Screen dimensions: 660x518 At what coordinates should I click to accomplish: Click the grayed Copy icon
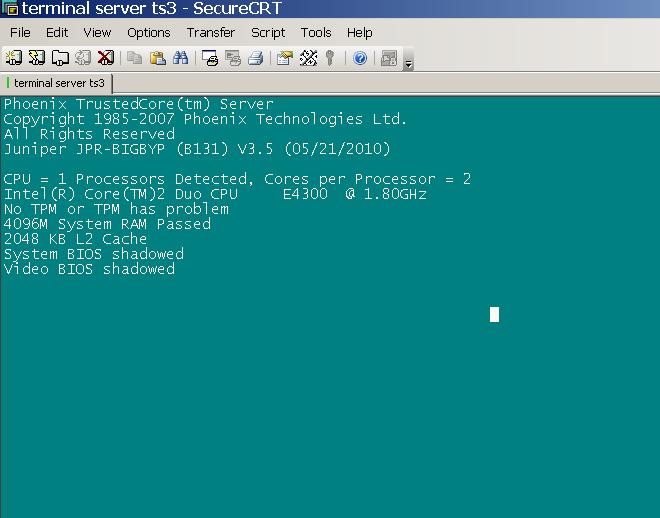(134, 58)
